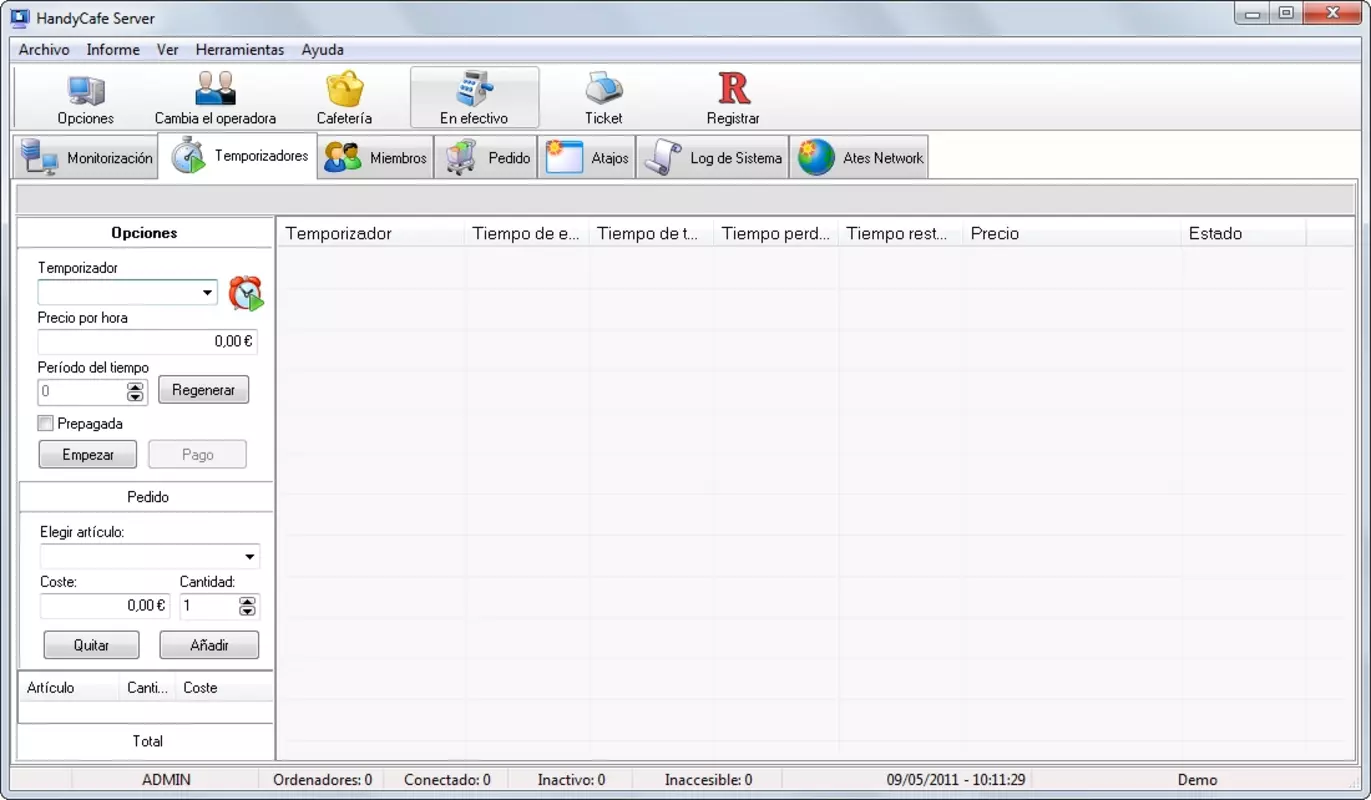Click the Total label
1371x800 pixels.
click(x=148, y=741)
